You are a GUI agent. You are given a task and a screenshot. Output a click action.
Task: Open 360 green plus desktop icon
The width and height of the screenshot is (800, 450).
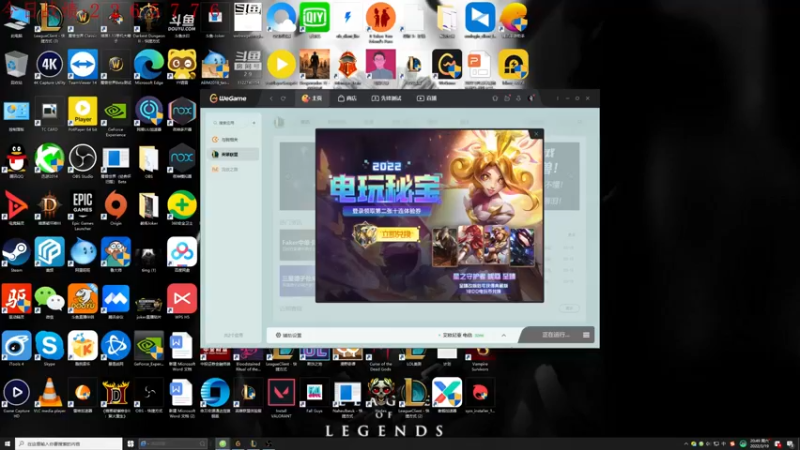point(182,208)
